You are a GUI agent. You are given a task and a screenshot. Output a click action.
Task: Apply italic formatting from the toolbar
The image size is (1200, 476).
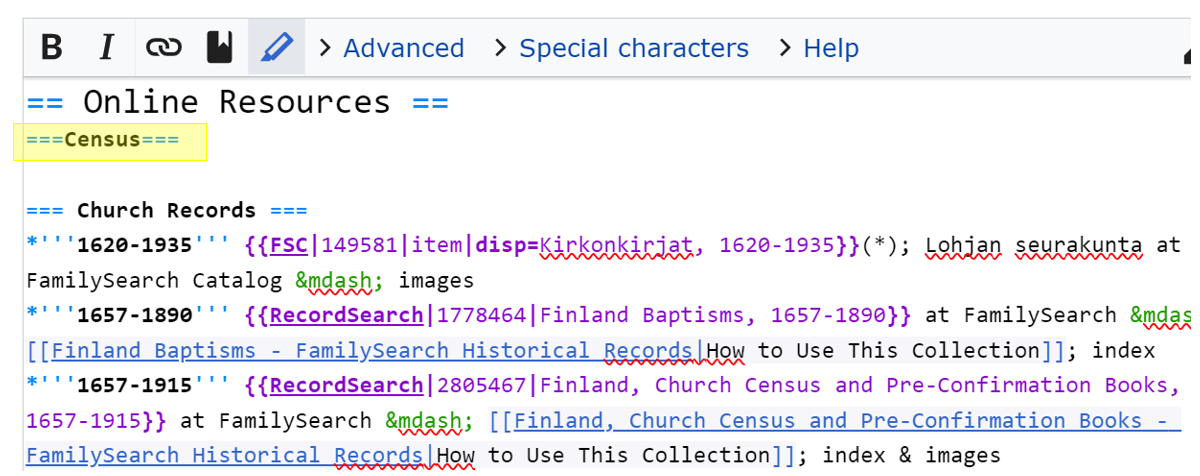[107, 47]
